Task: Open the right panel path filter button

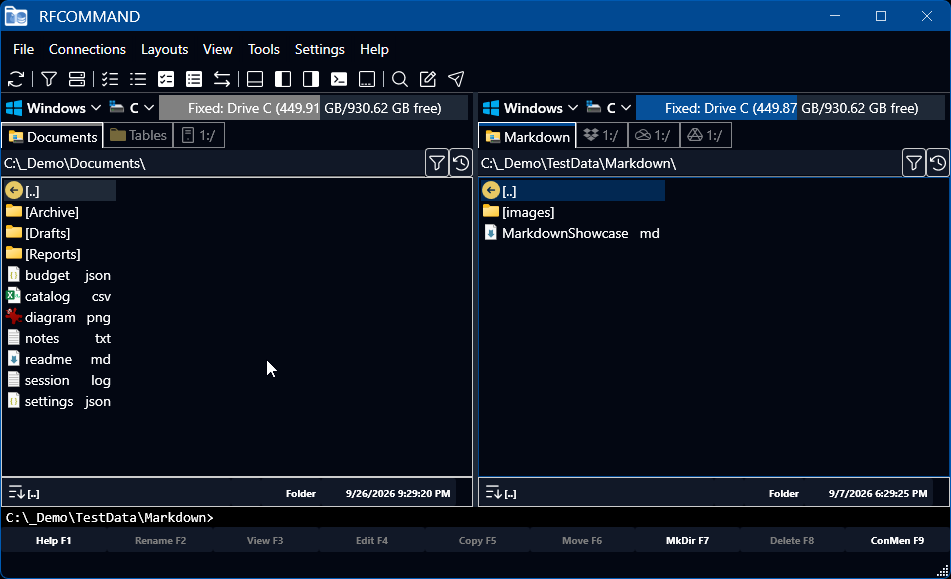Action: coord(913,163)
